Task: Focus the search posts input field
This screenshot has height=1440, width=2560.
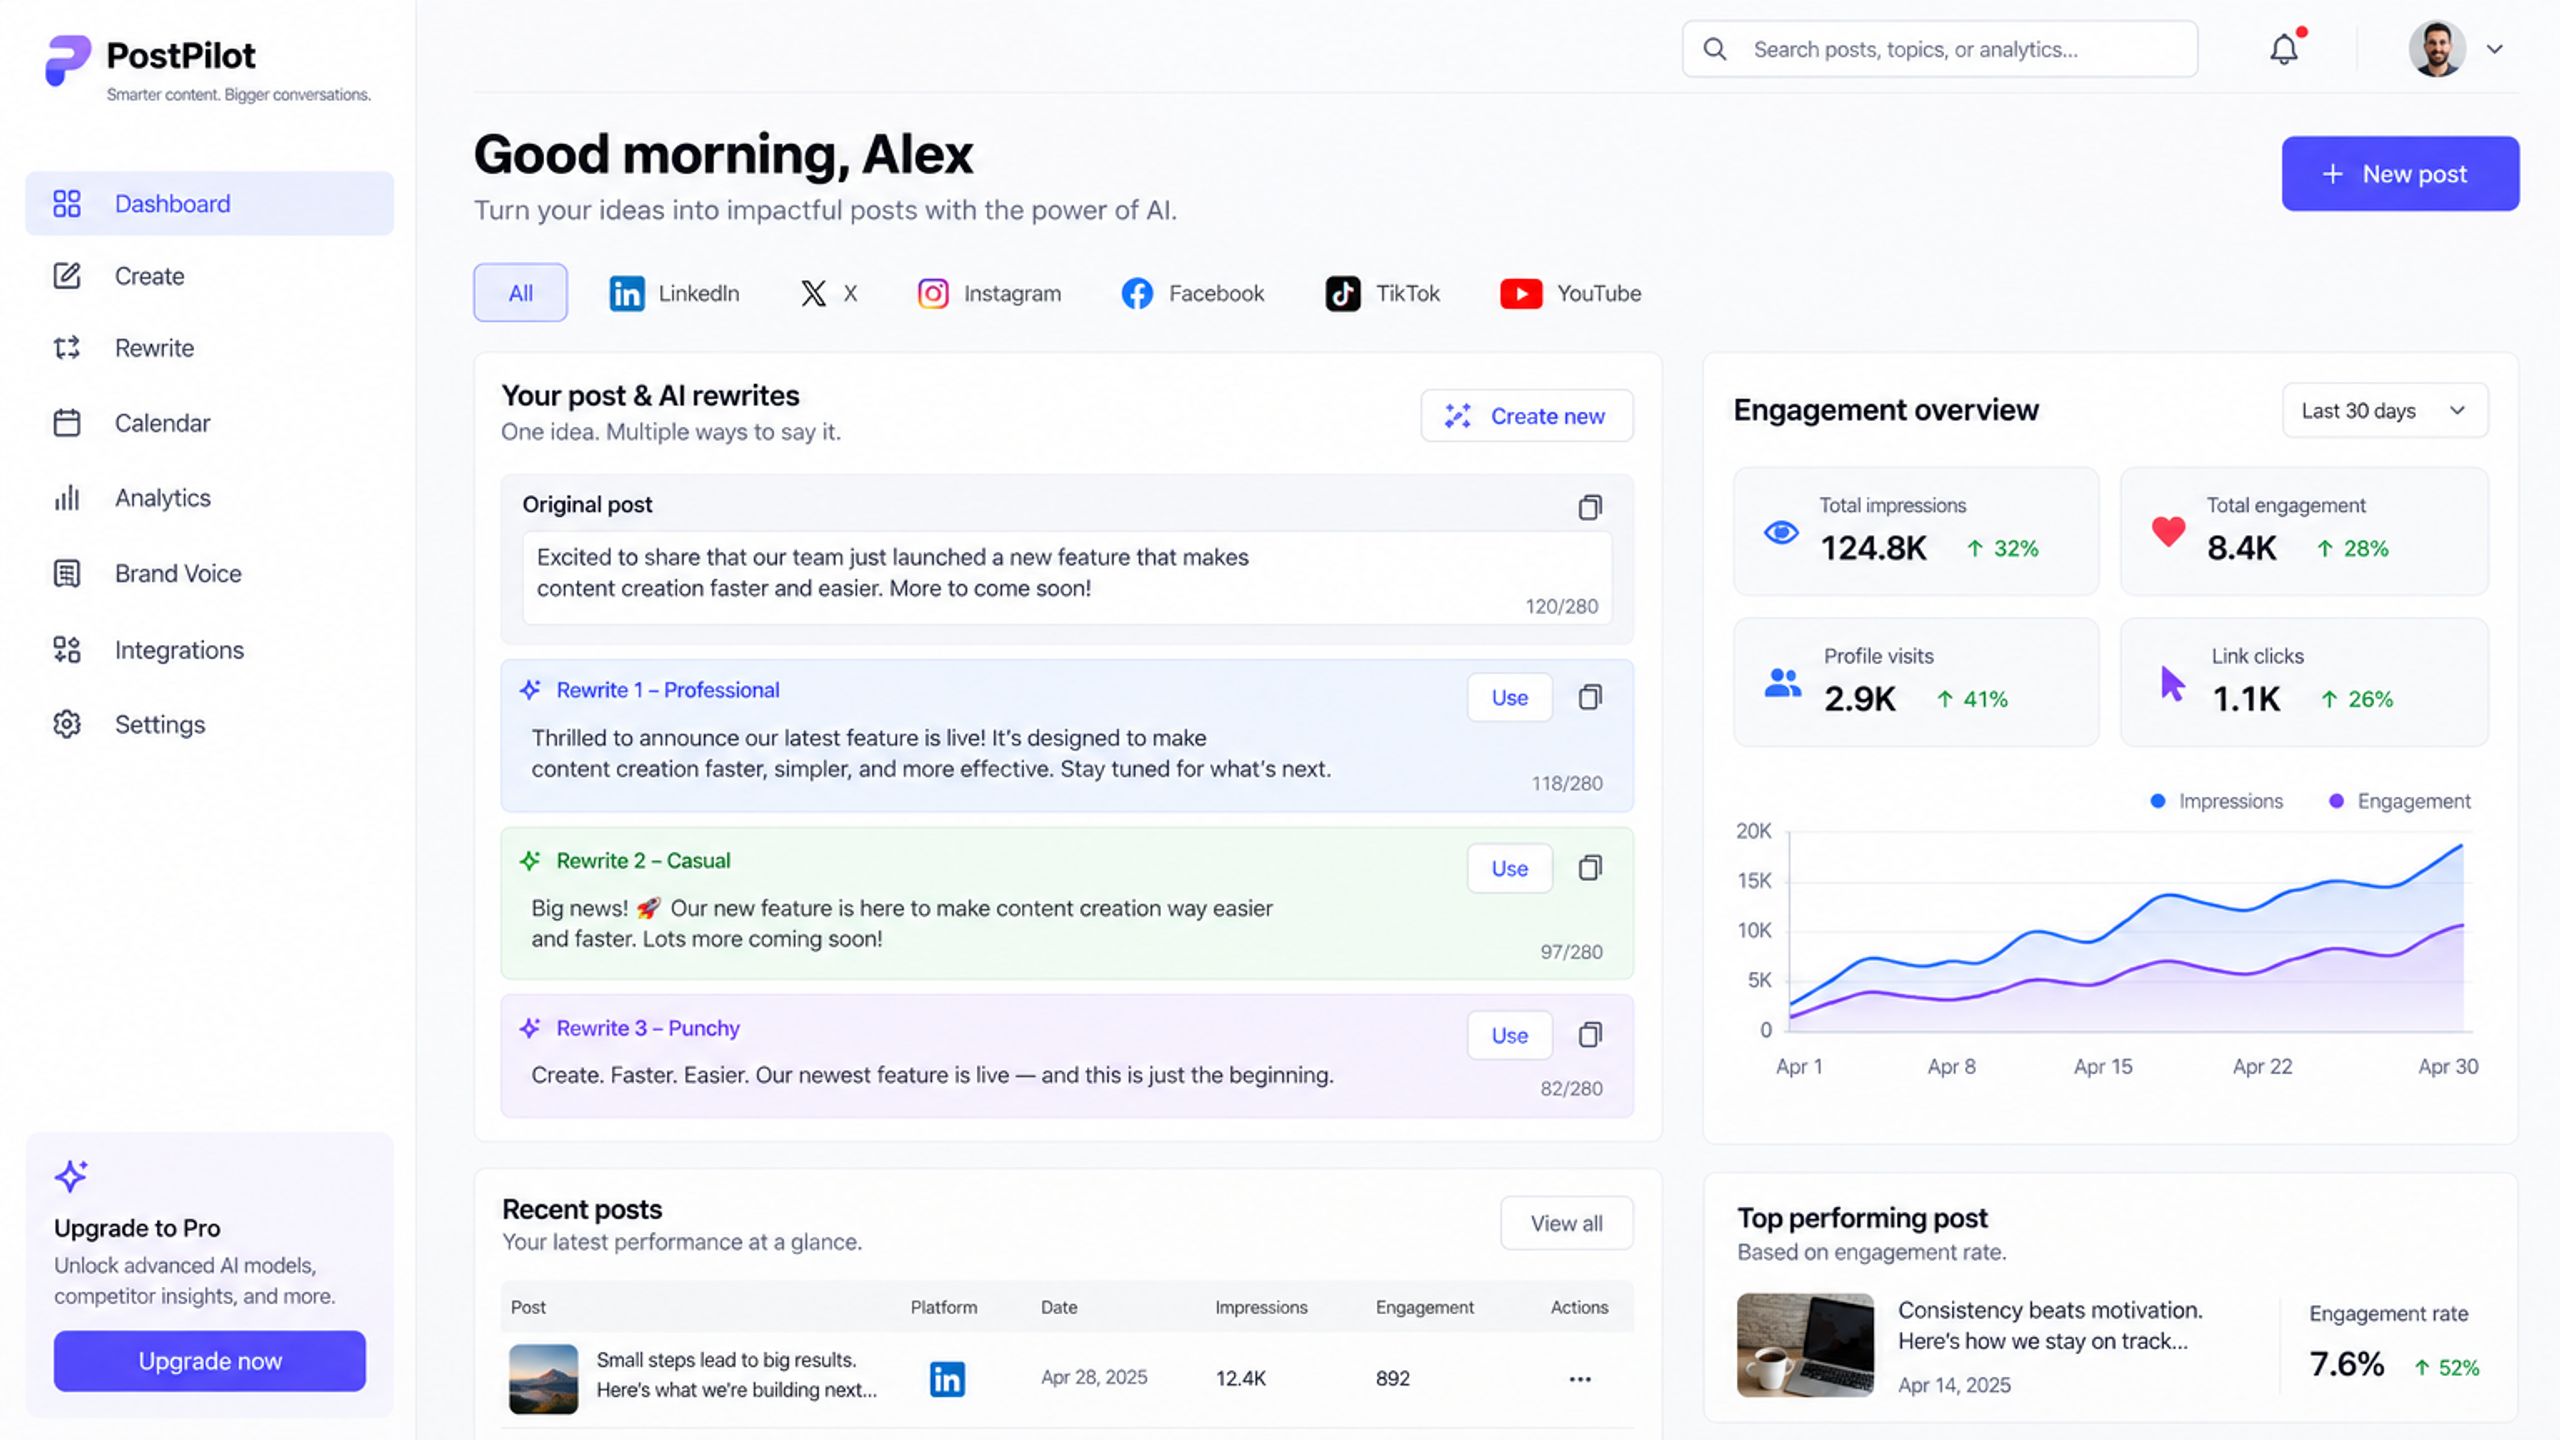Action: [1940, 49]
